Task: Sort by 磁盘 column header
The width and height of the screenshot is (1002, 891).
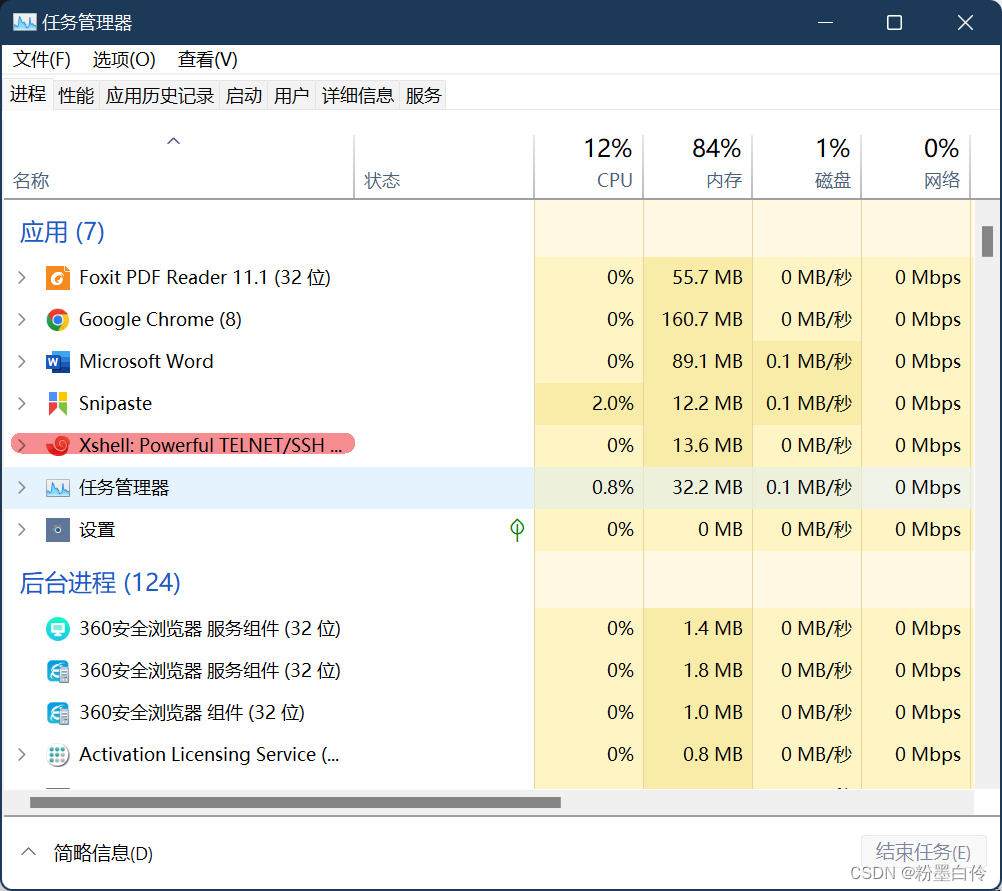Action: click(807, 166)
